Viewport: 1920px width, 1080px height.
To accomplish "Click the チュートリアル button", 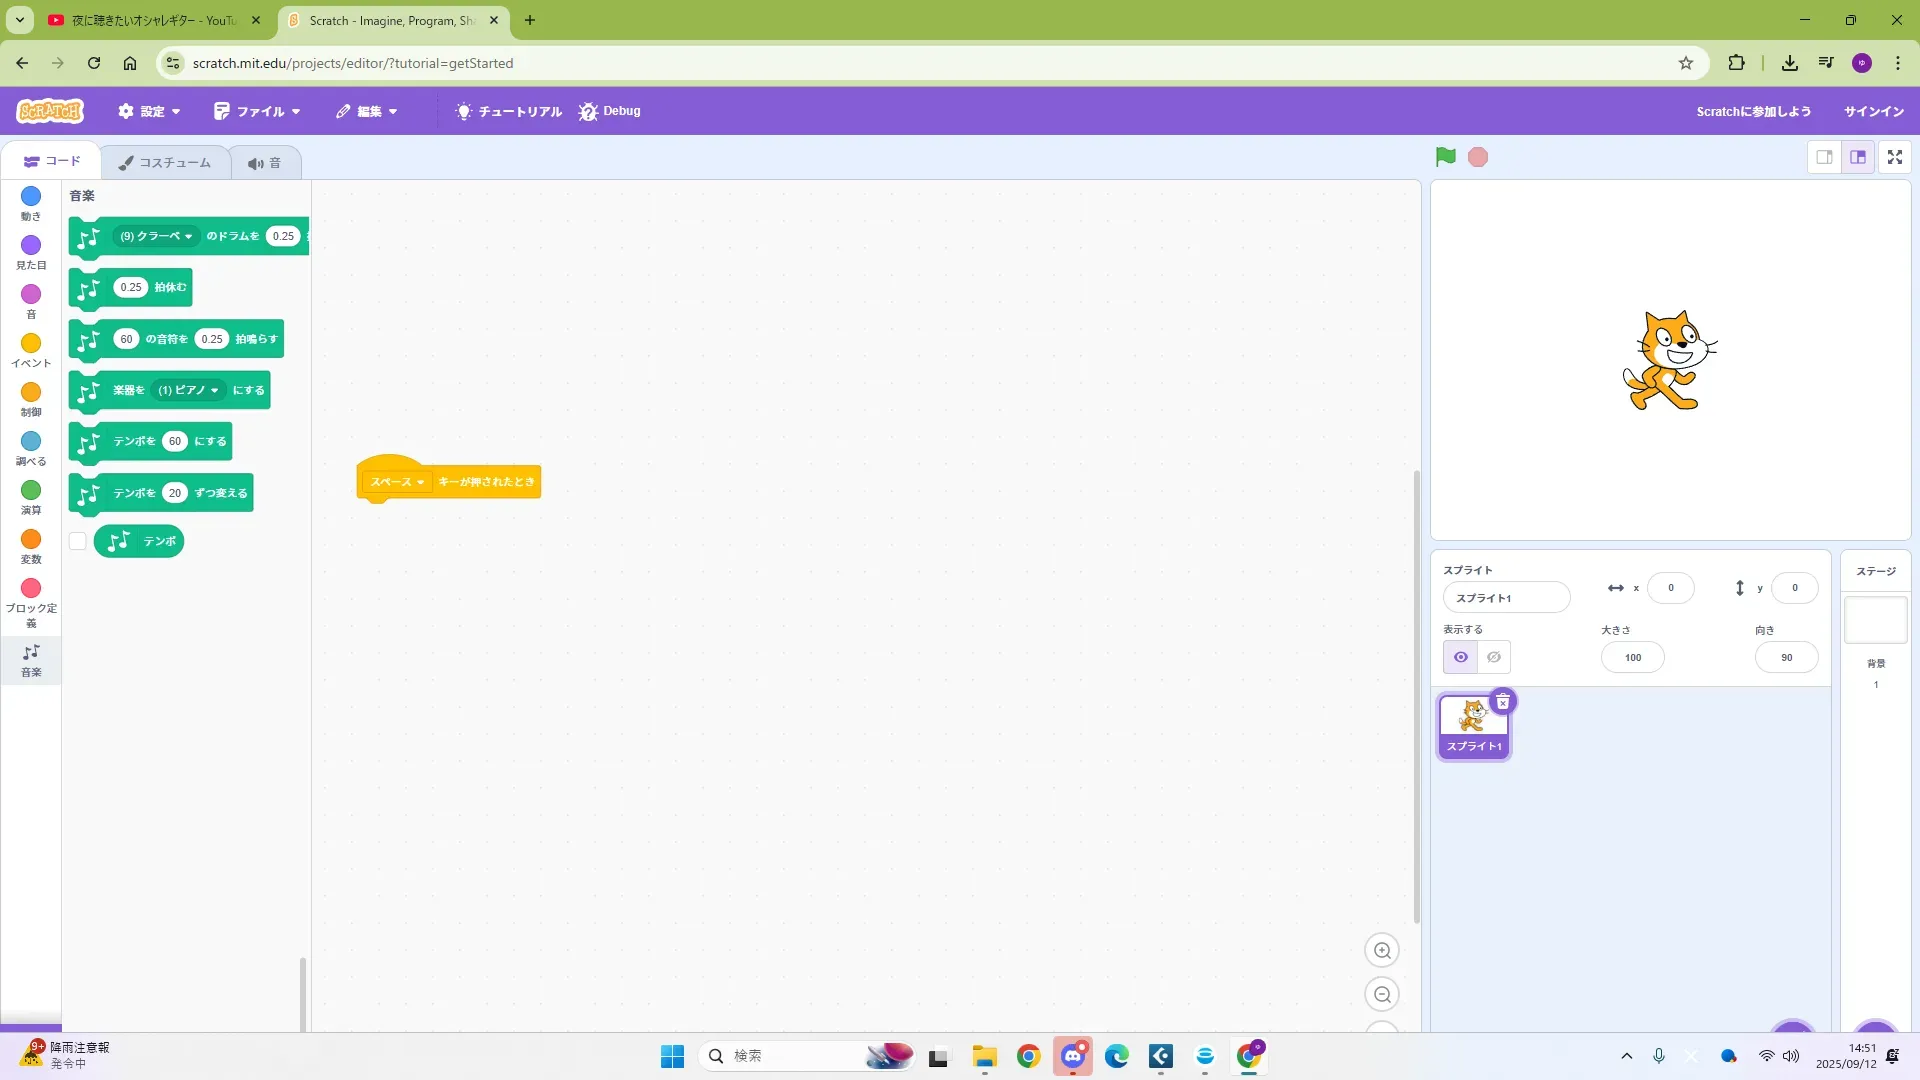I will point(509,111).
